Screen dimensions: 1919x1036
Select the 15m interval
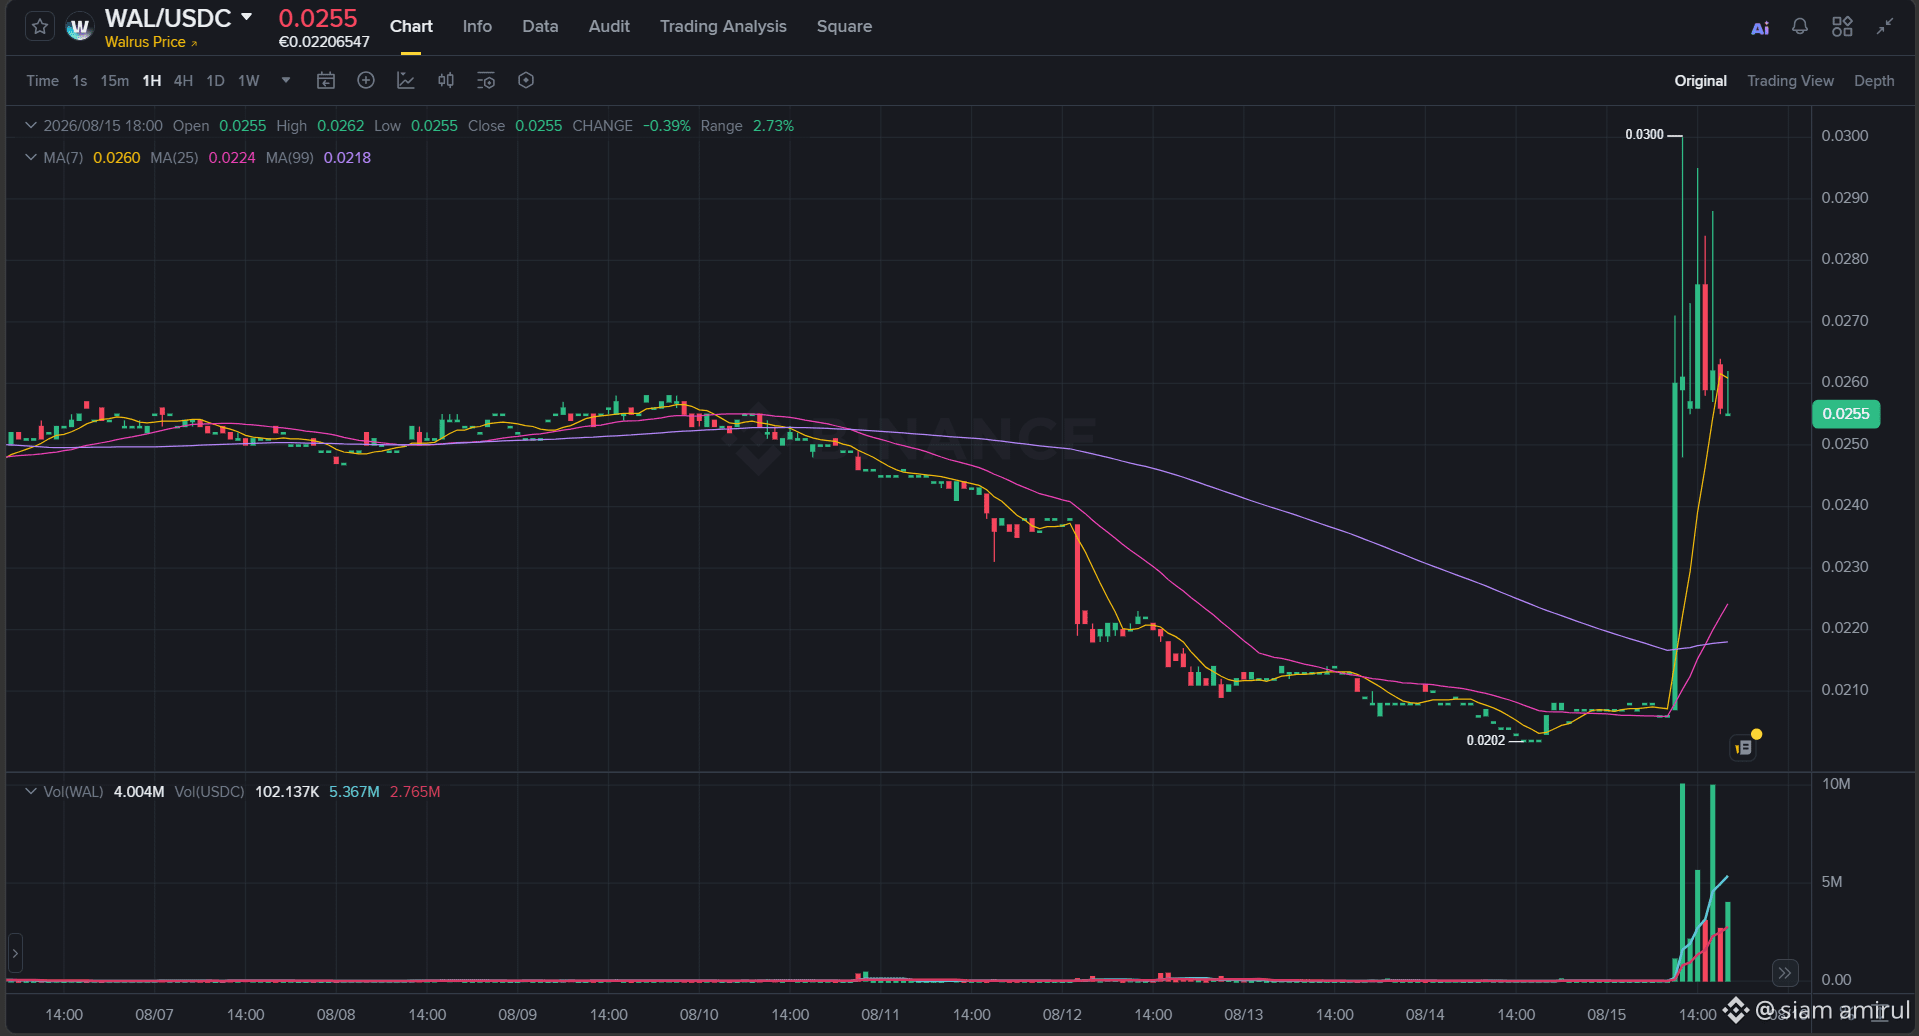[114, 81]
